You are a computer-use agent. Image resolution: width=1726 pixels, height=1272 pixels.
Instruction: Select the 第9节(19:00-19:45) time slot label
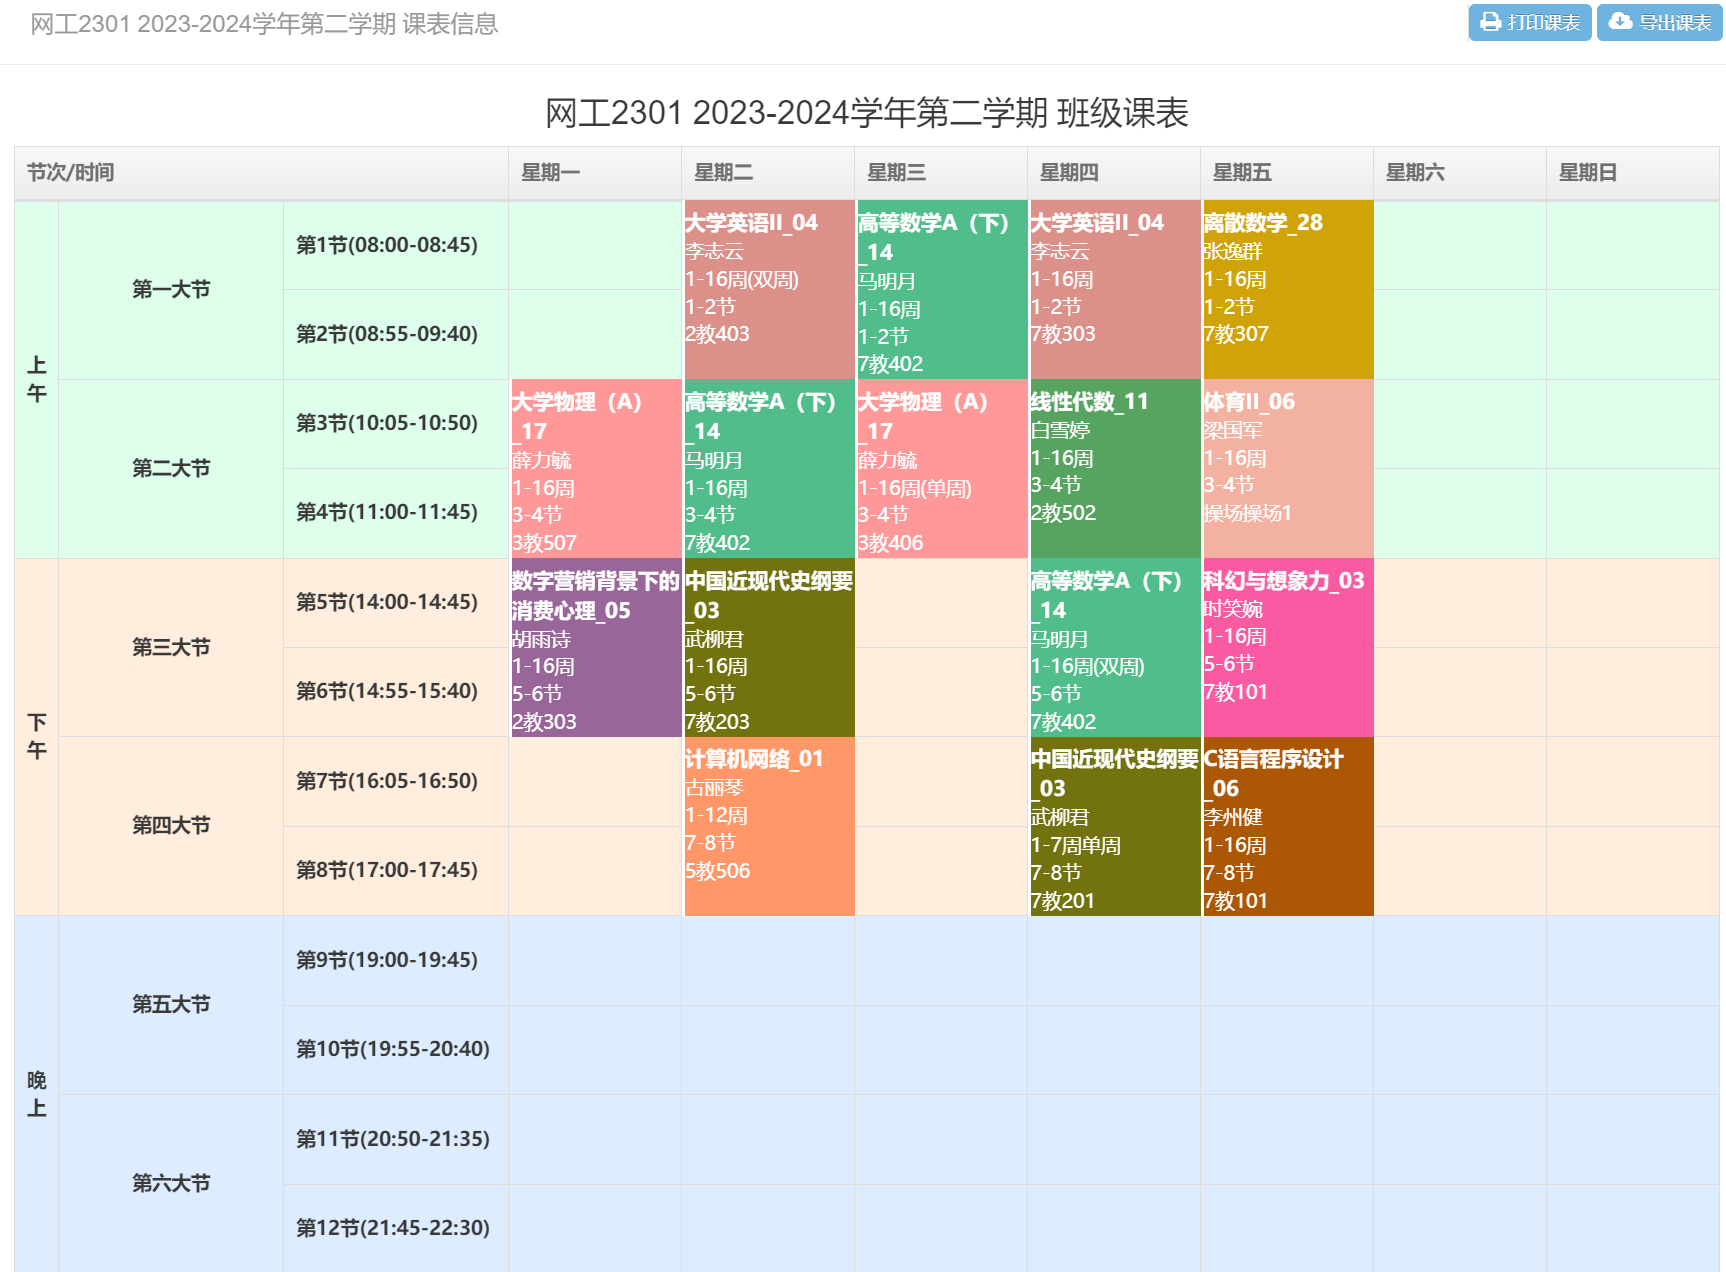point(387,960)
